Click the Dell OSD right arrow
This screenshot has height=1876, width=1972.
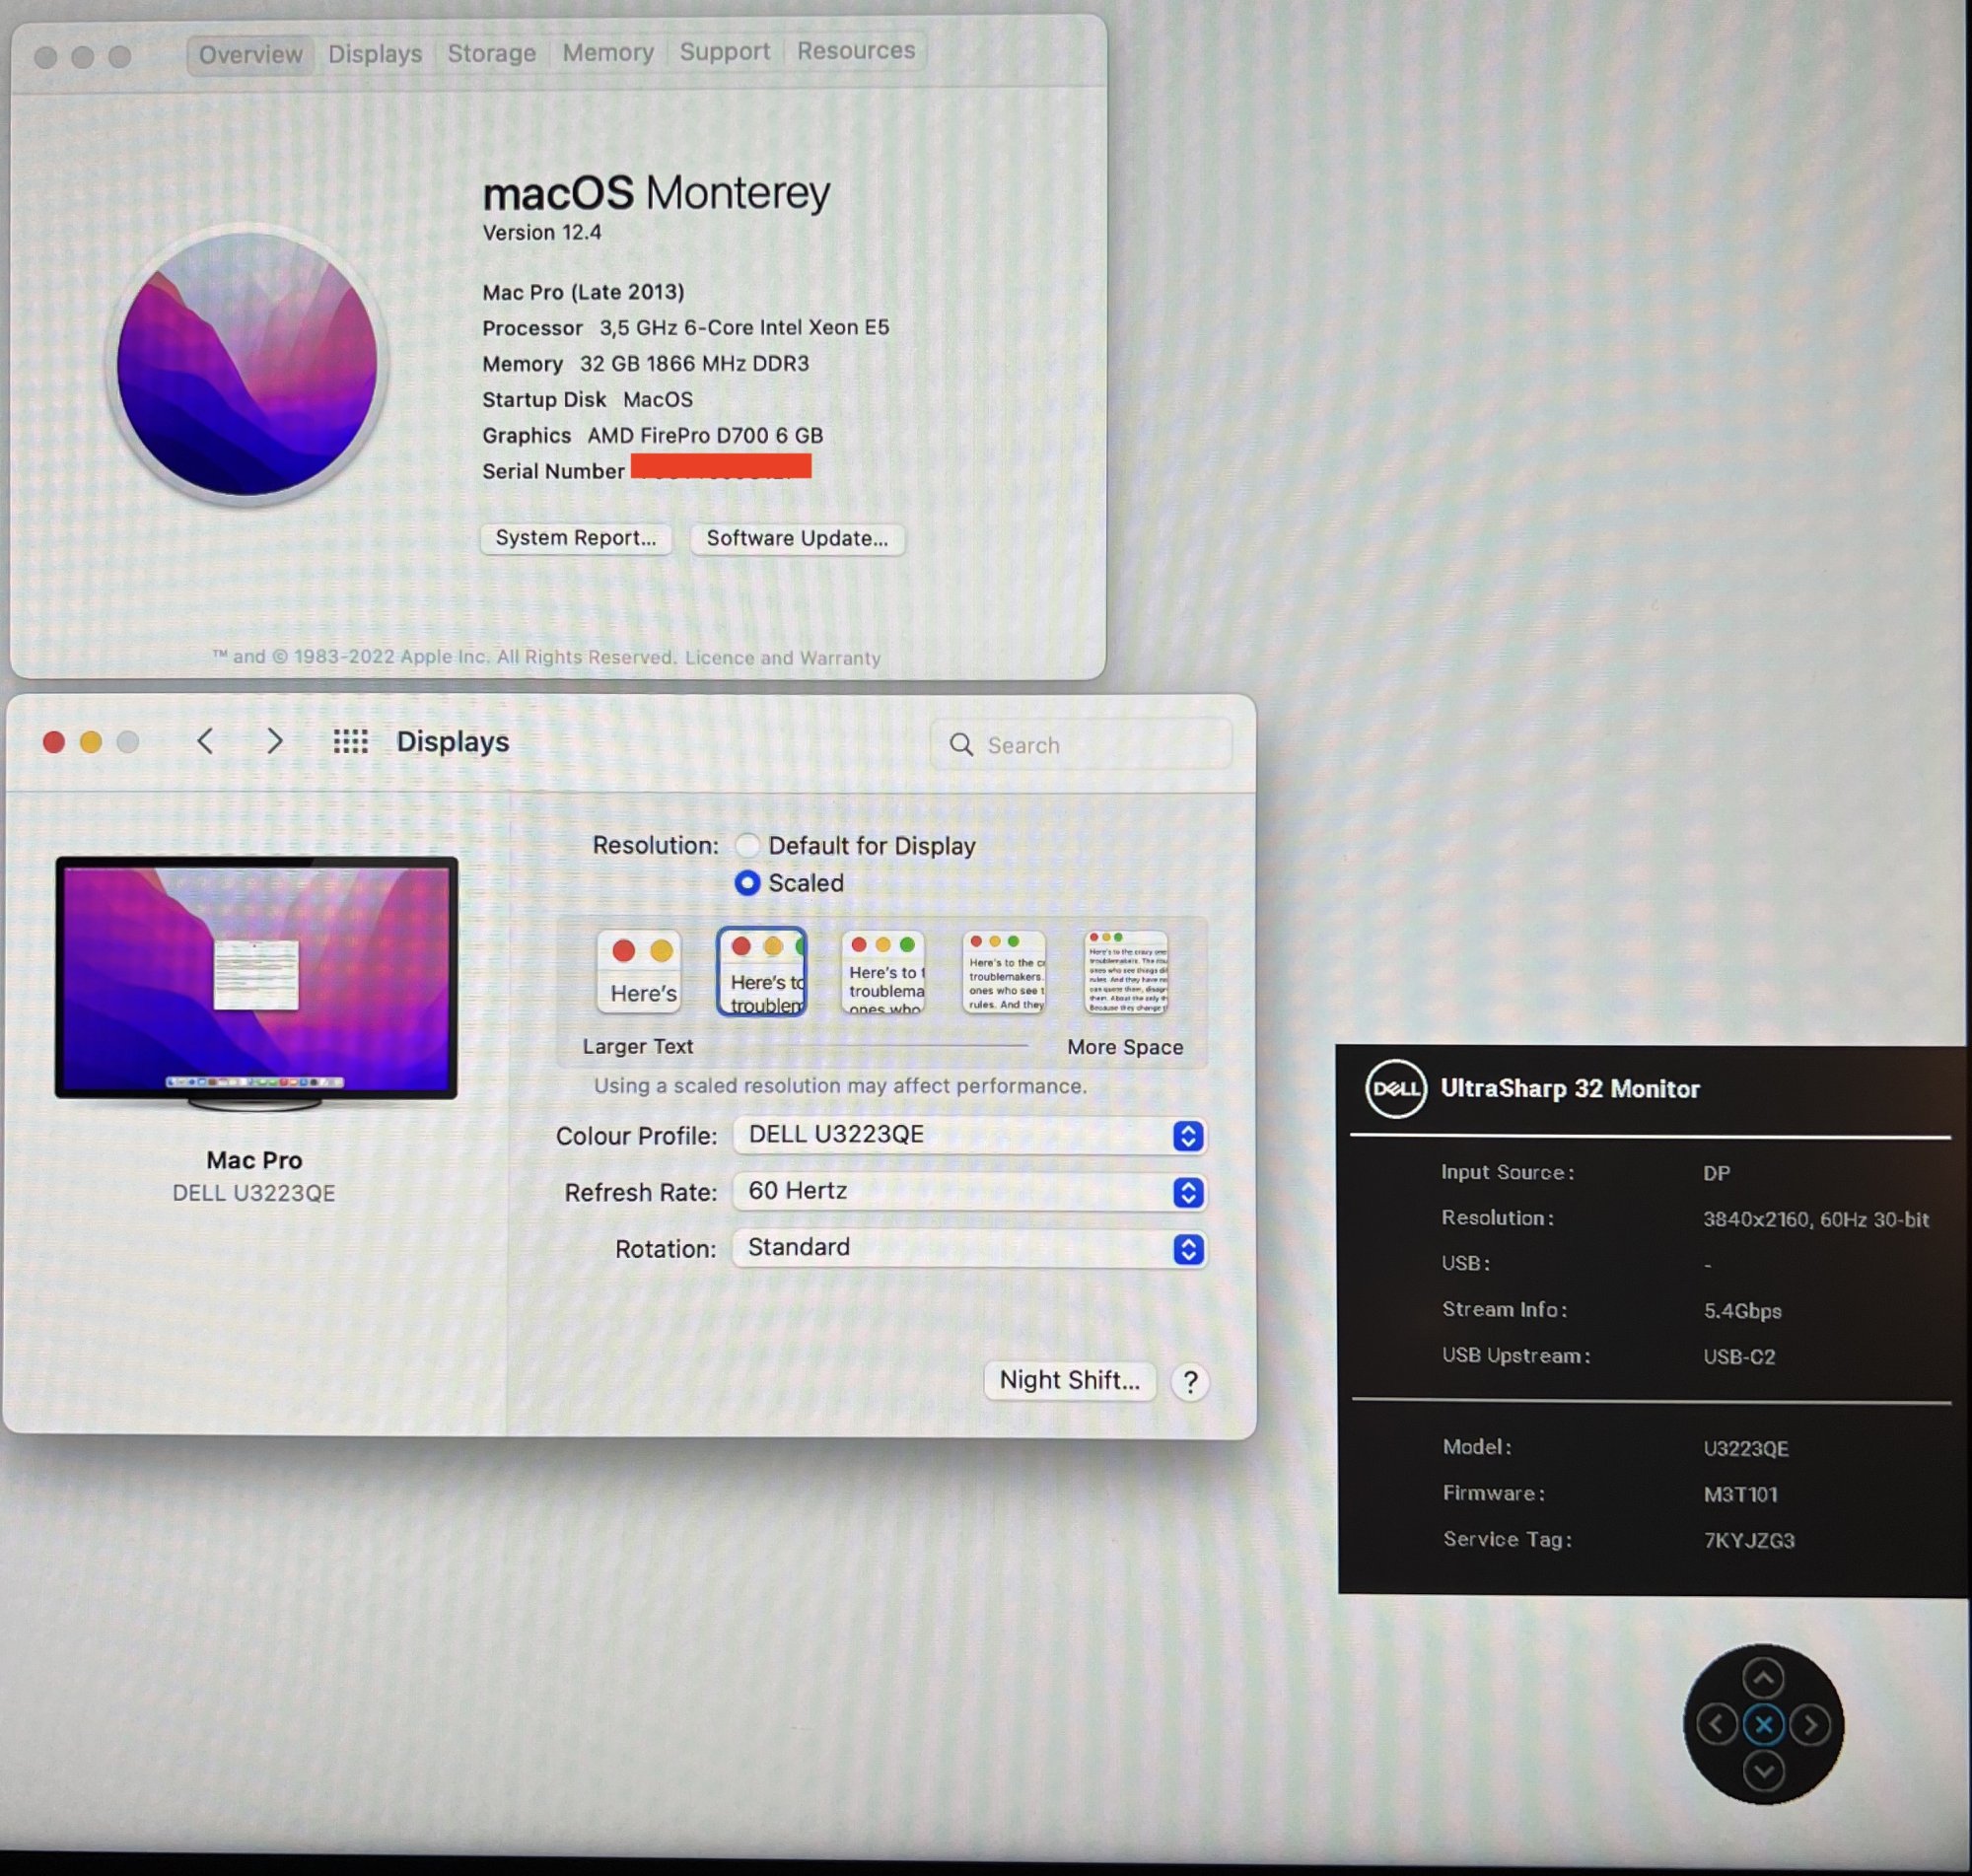[x=1810, y=1724]
